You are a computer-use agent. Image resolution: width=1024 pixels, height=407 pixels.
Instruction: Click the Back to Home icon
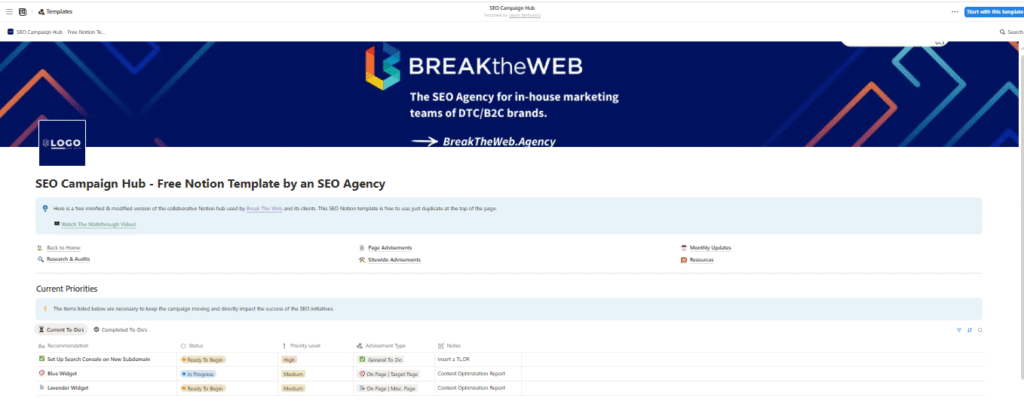coord(40,248)
